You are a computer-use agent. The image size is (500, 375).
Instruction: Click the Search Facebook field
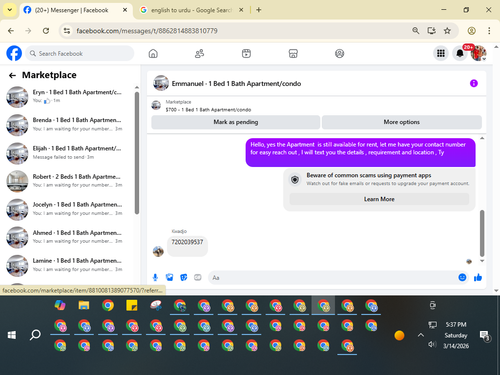pos(80,53)
